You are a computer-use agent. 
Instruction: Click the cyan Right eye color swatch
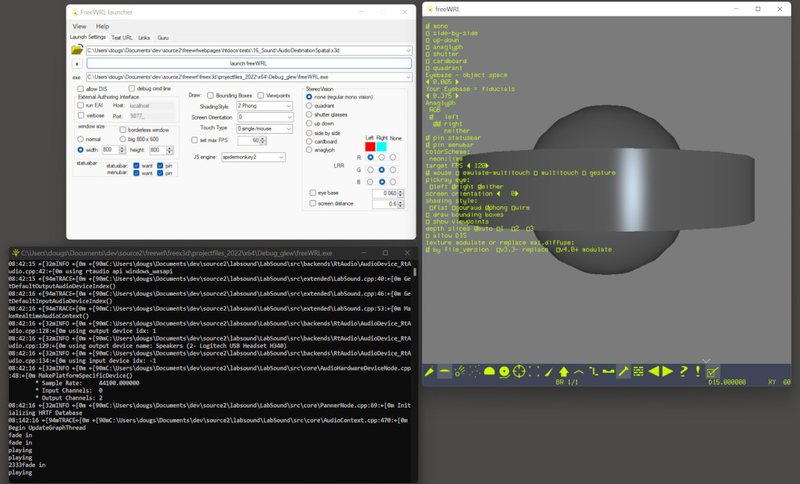[x=381, y=147]
